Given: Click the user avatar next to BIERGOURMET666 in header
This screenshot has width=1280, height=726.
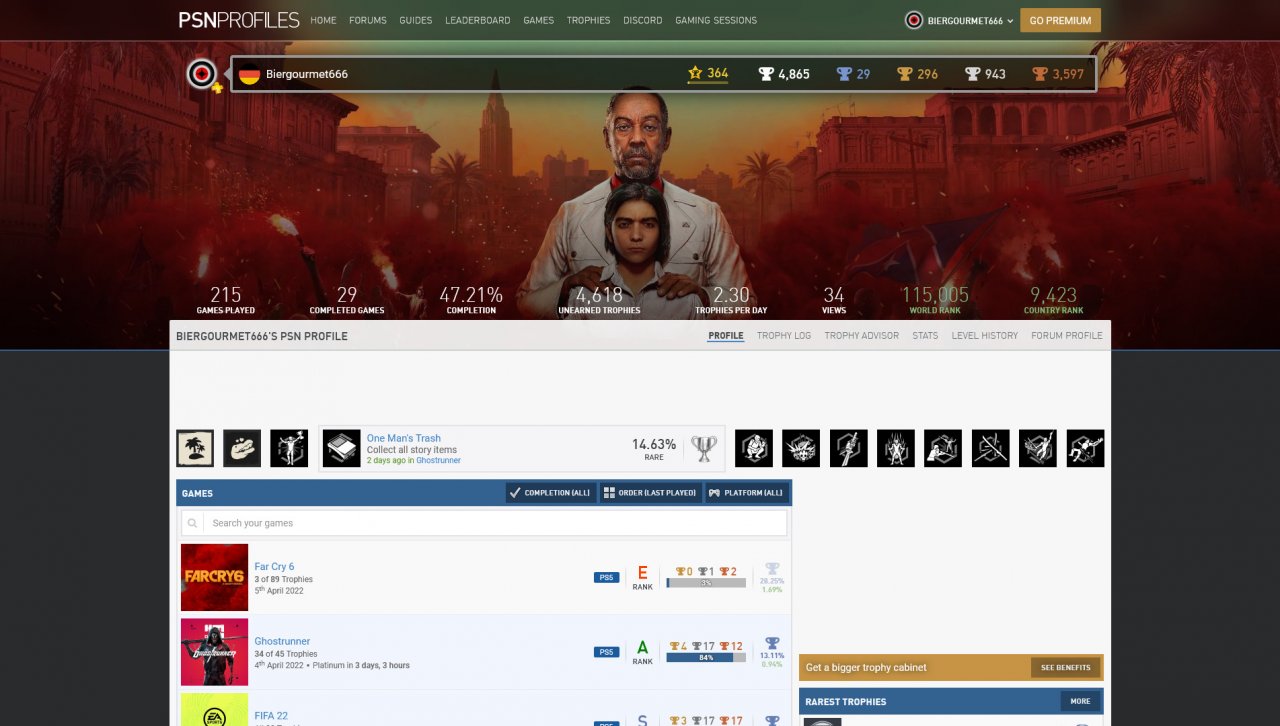Looking at the screenshot, I should click(x=913, y=20).
